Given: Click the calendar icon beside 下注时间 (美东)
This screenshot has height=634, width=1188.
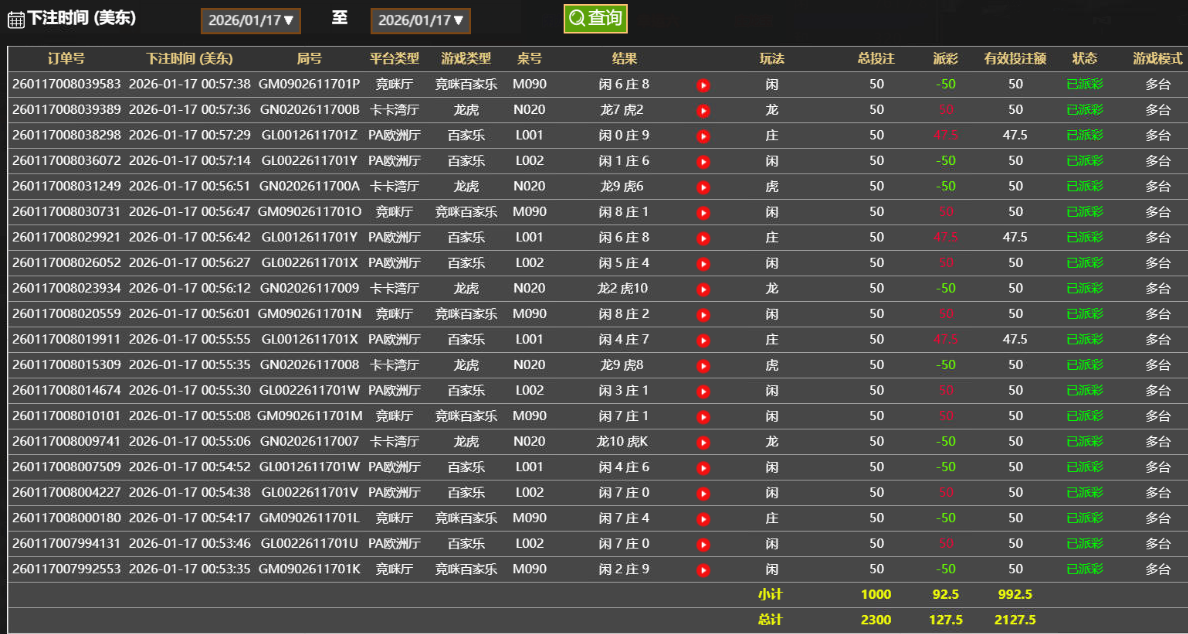Looking at the screenshot, I should point(16,20).
